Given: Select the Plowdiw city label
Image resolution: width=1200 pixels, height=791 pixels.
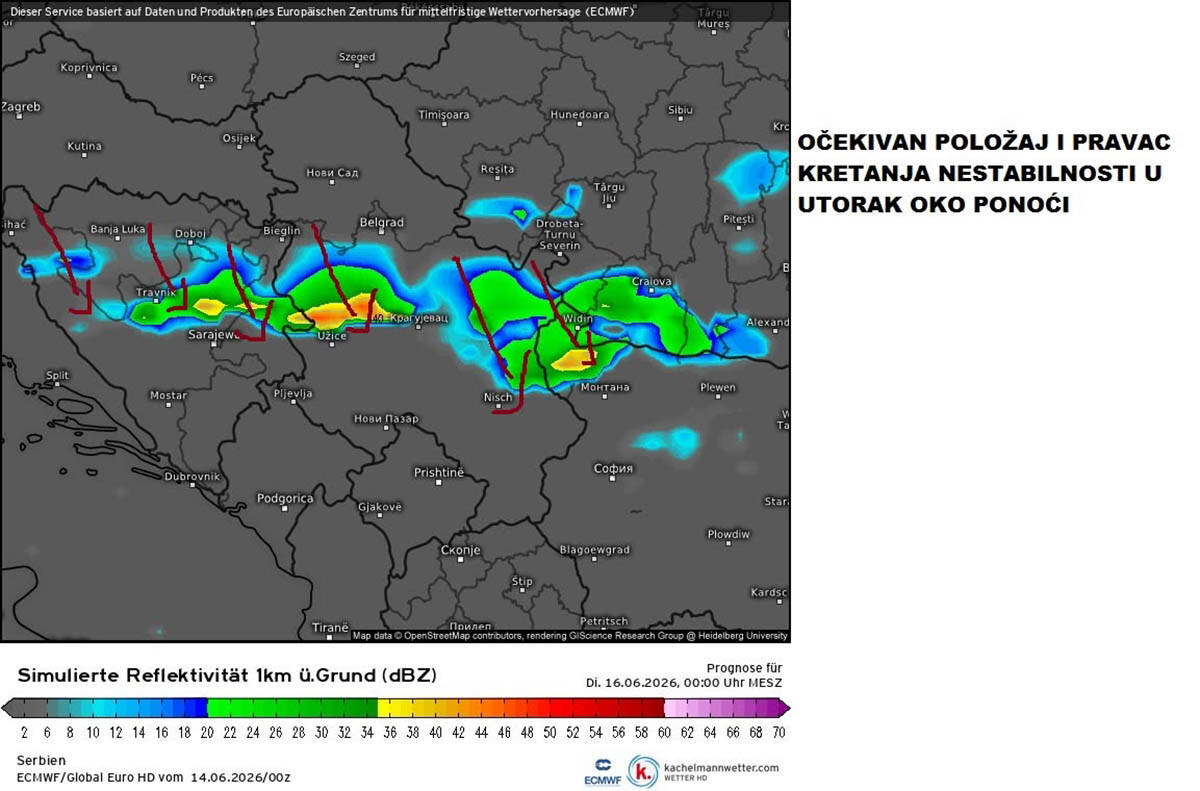Looking at the screenshot, I should pyautogui.click(x=728, y=534).
